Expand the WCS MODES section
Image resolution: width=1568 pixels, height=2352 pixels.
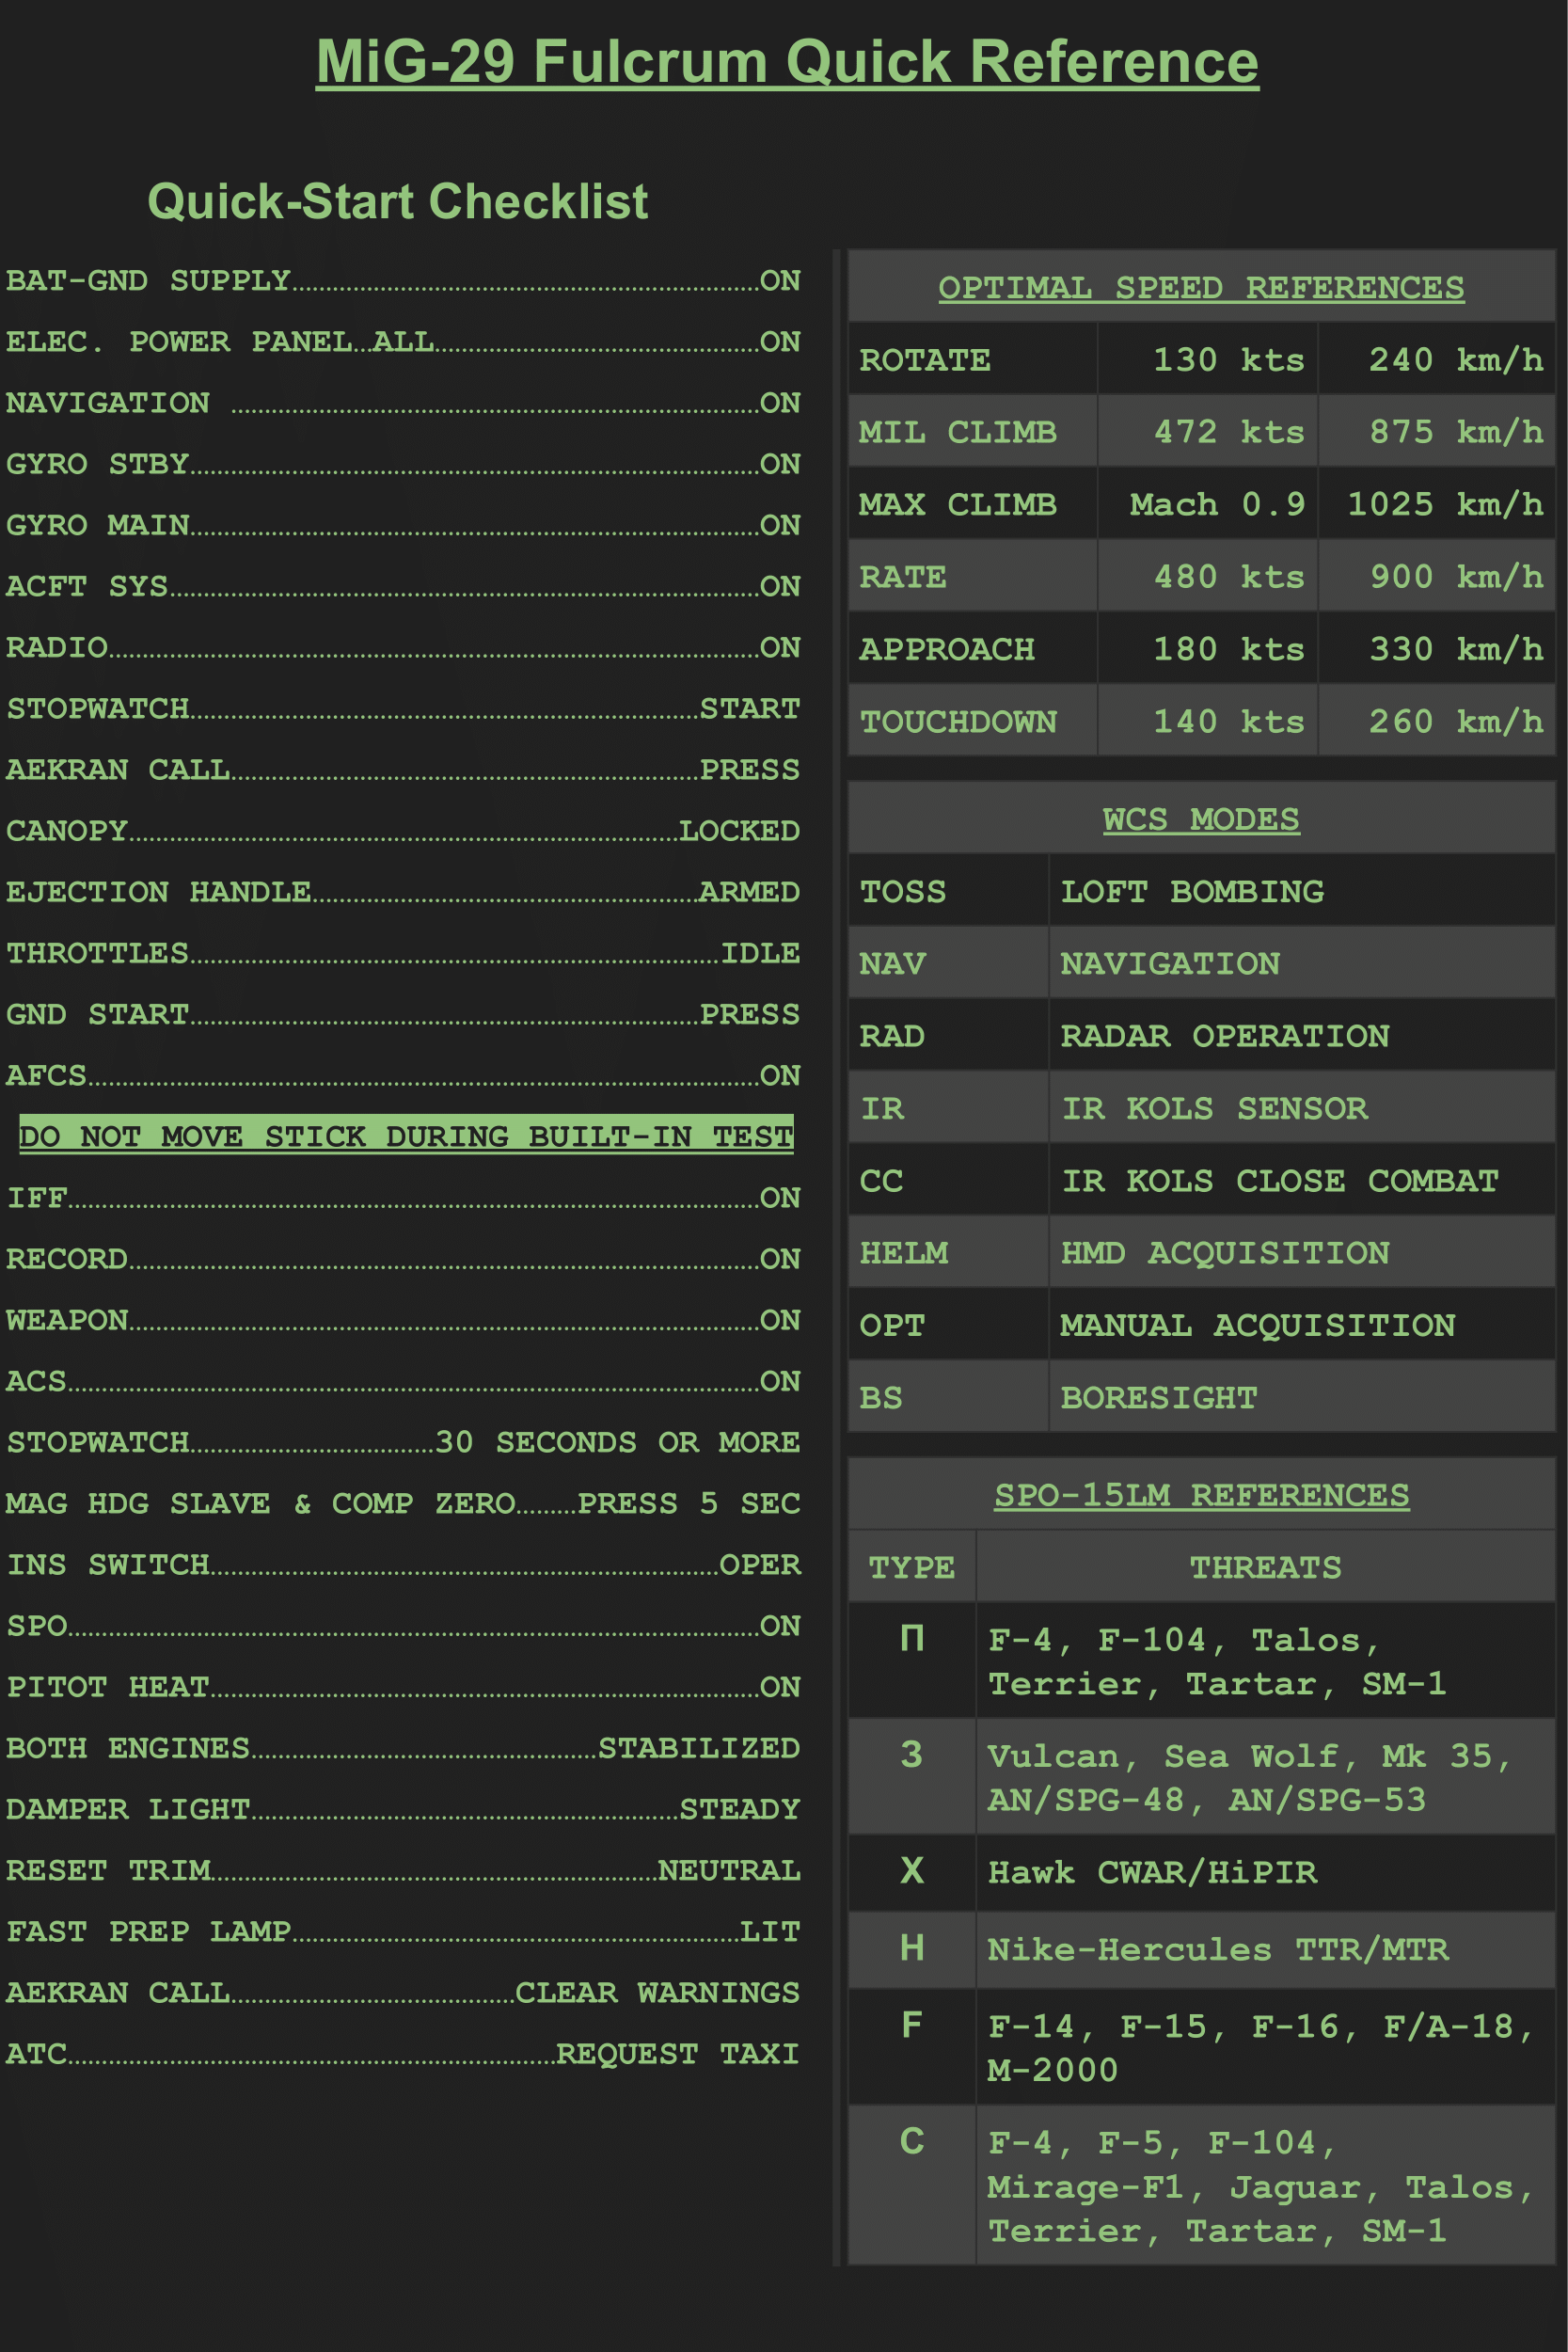(1200, 818)
